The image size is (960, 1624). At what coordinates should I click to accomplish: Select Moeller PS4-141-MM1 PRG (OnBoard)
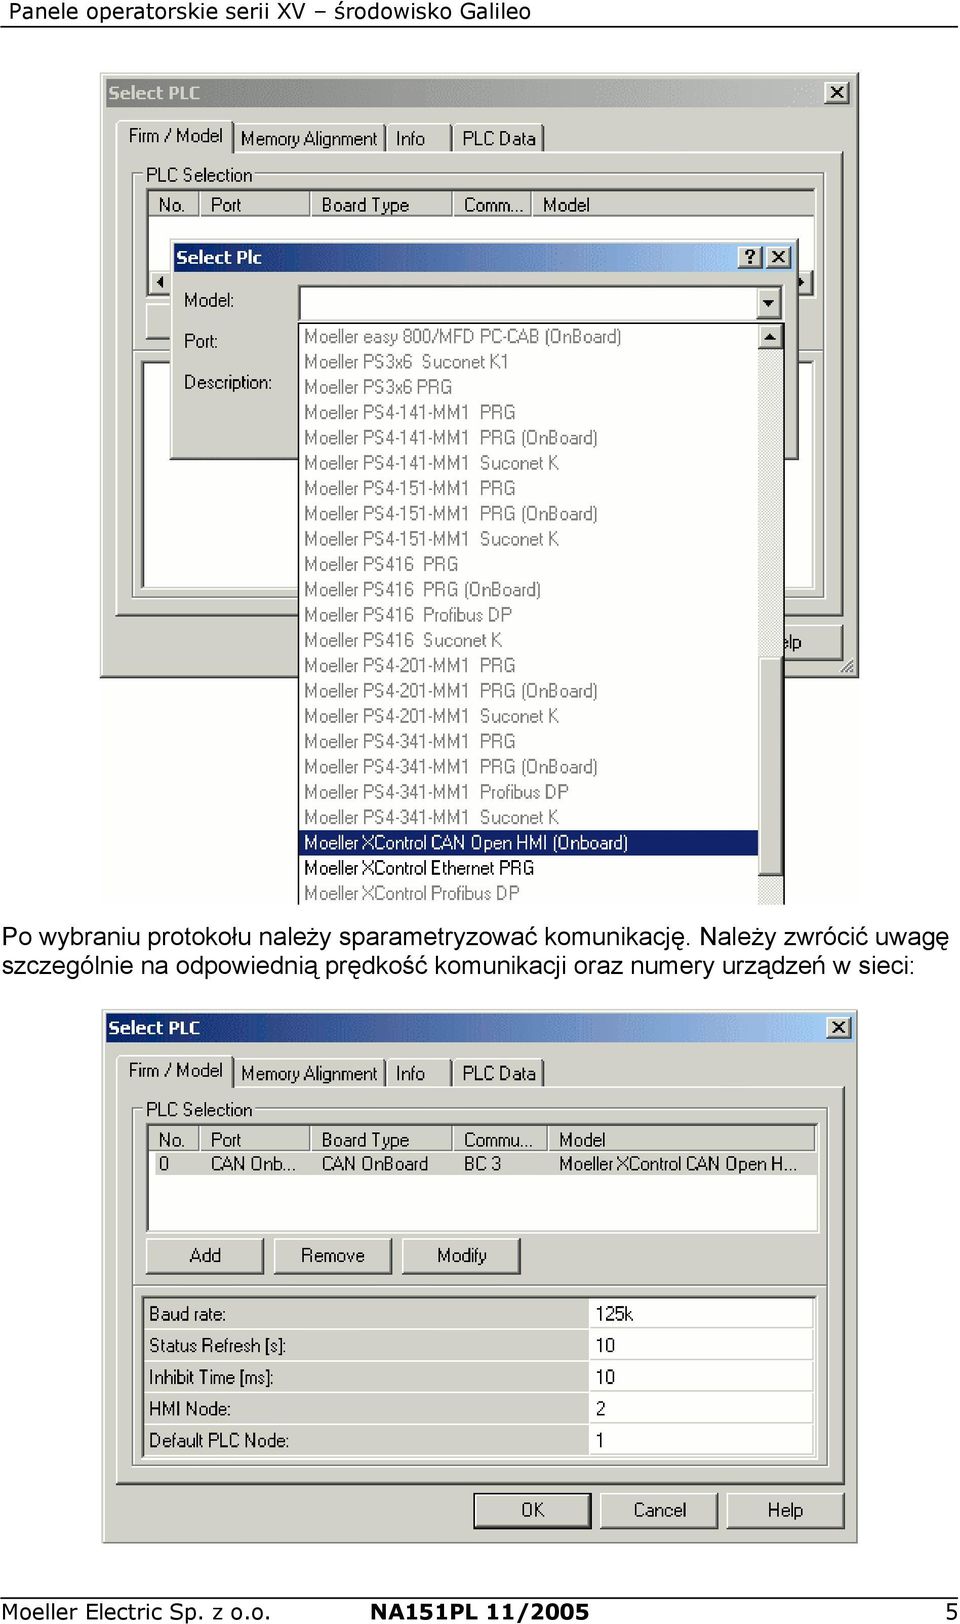point(529,438)
